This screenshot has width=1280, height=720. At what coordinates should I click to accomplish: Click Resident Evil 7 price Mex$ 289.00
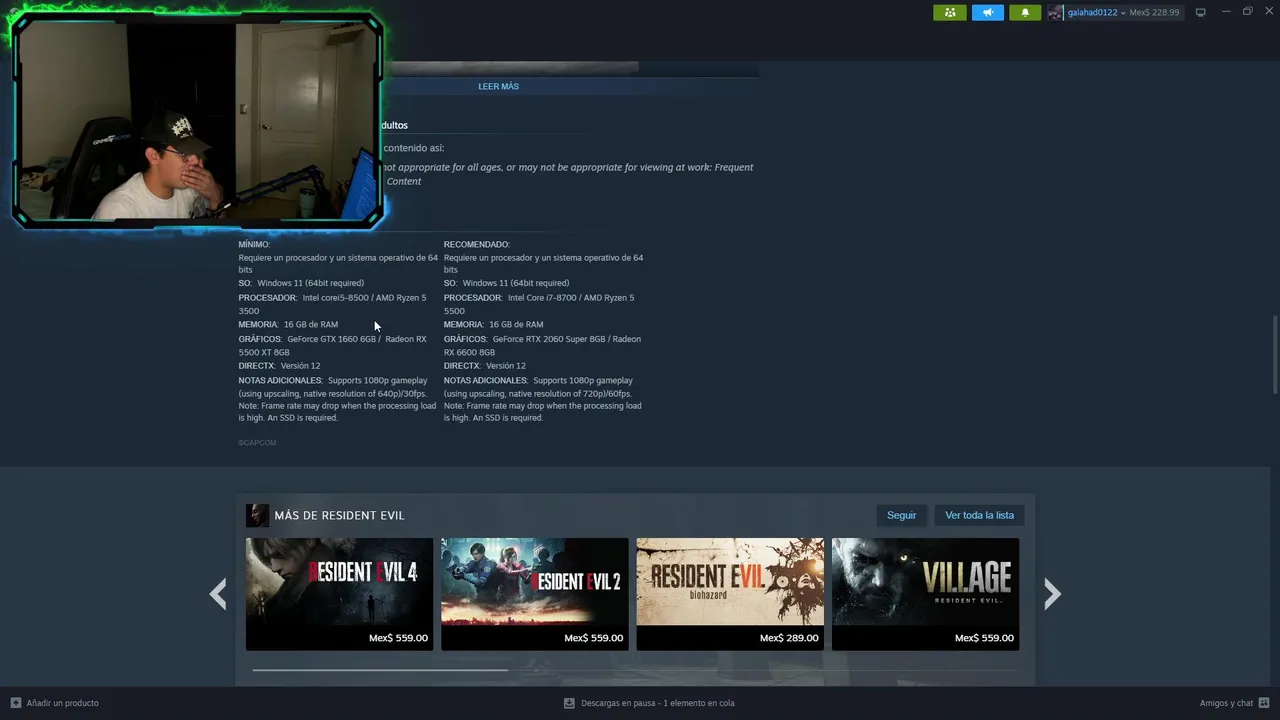(789, 638)
